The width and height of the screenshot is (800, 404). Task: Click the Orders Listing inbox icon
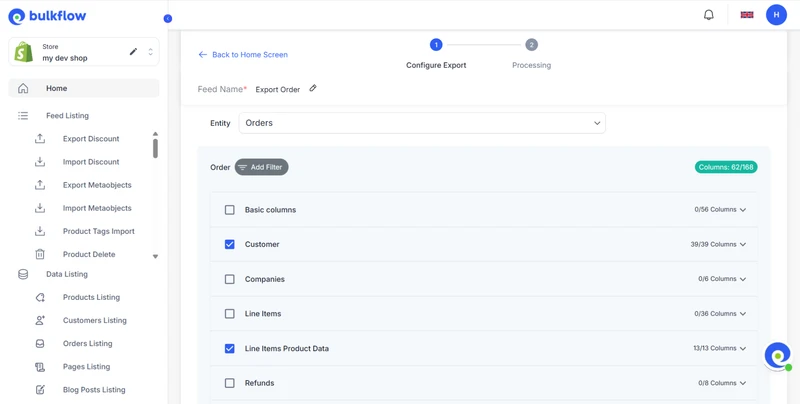pos(40,343)
